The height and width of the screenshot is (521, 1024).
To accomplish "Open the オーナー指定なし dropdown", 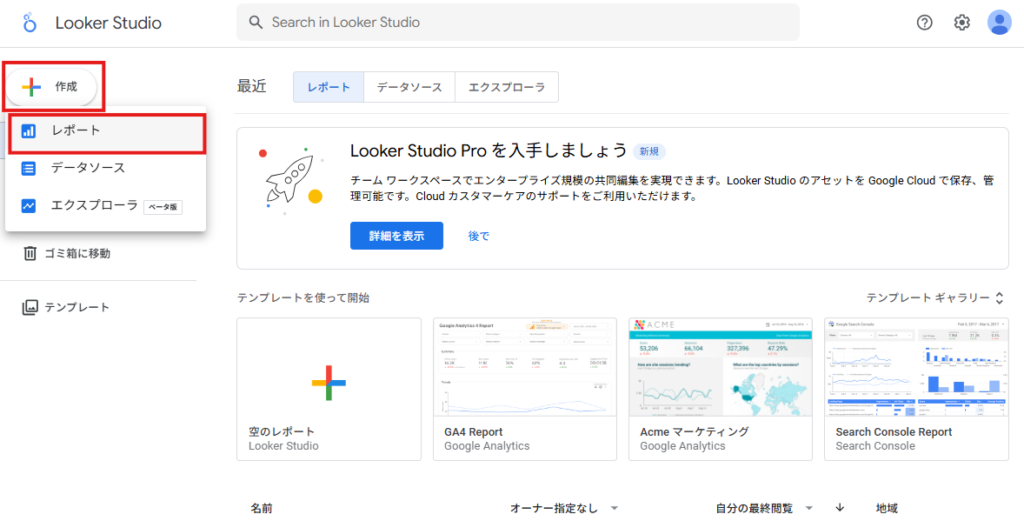I will 564,508.
